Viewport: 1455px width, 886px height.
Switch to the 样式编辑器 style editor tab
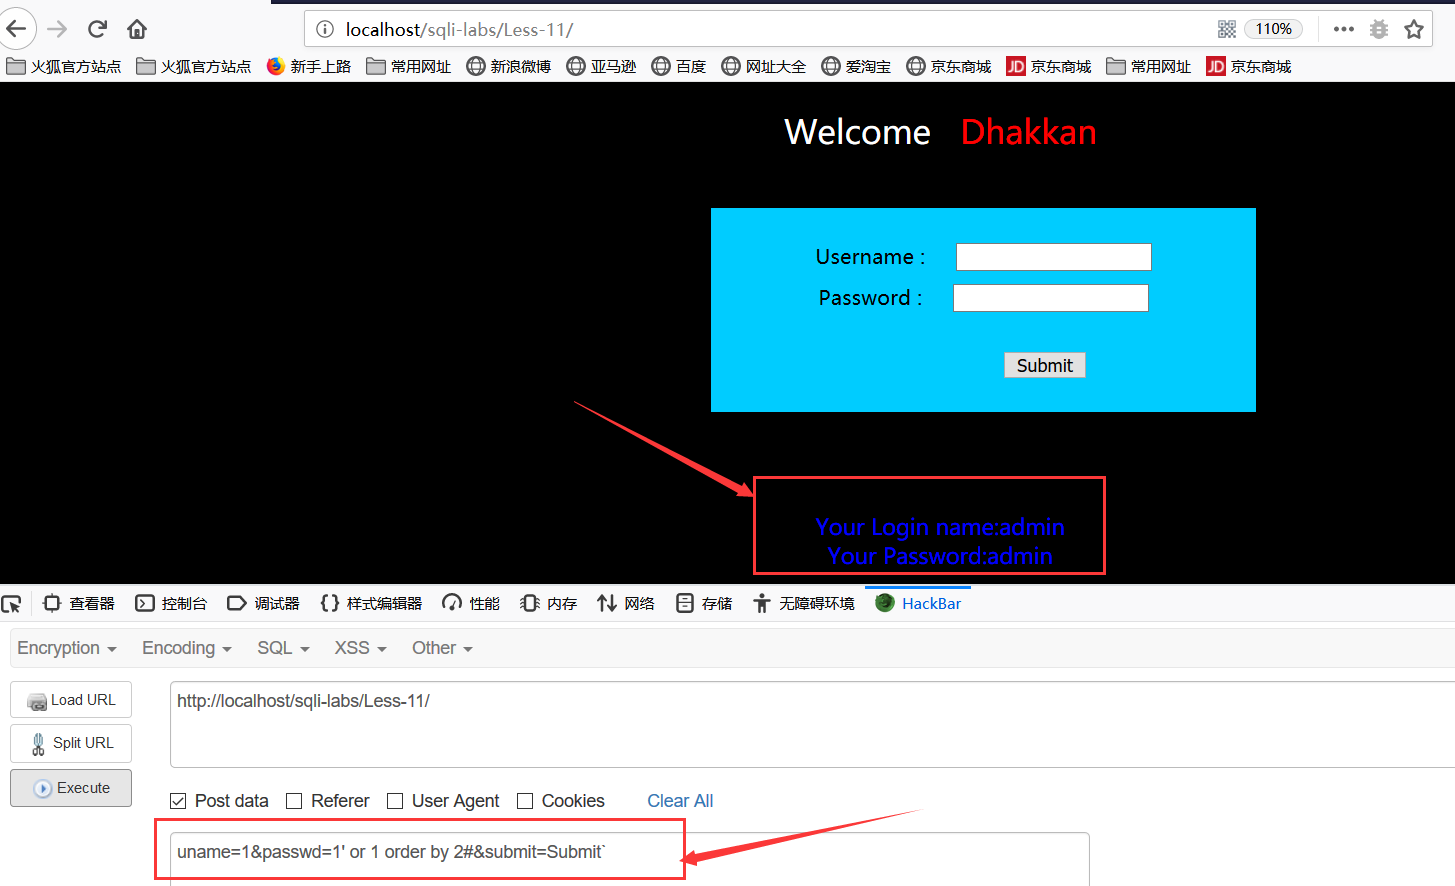[371, 603]
